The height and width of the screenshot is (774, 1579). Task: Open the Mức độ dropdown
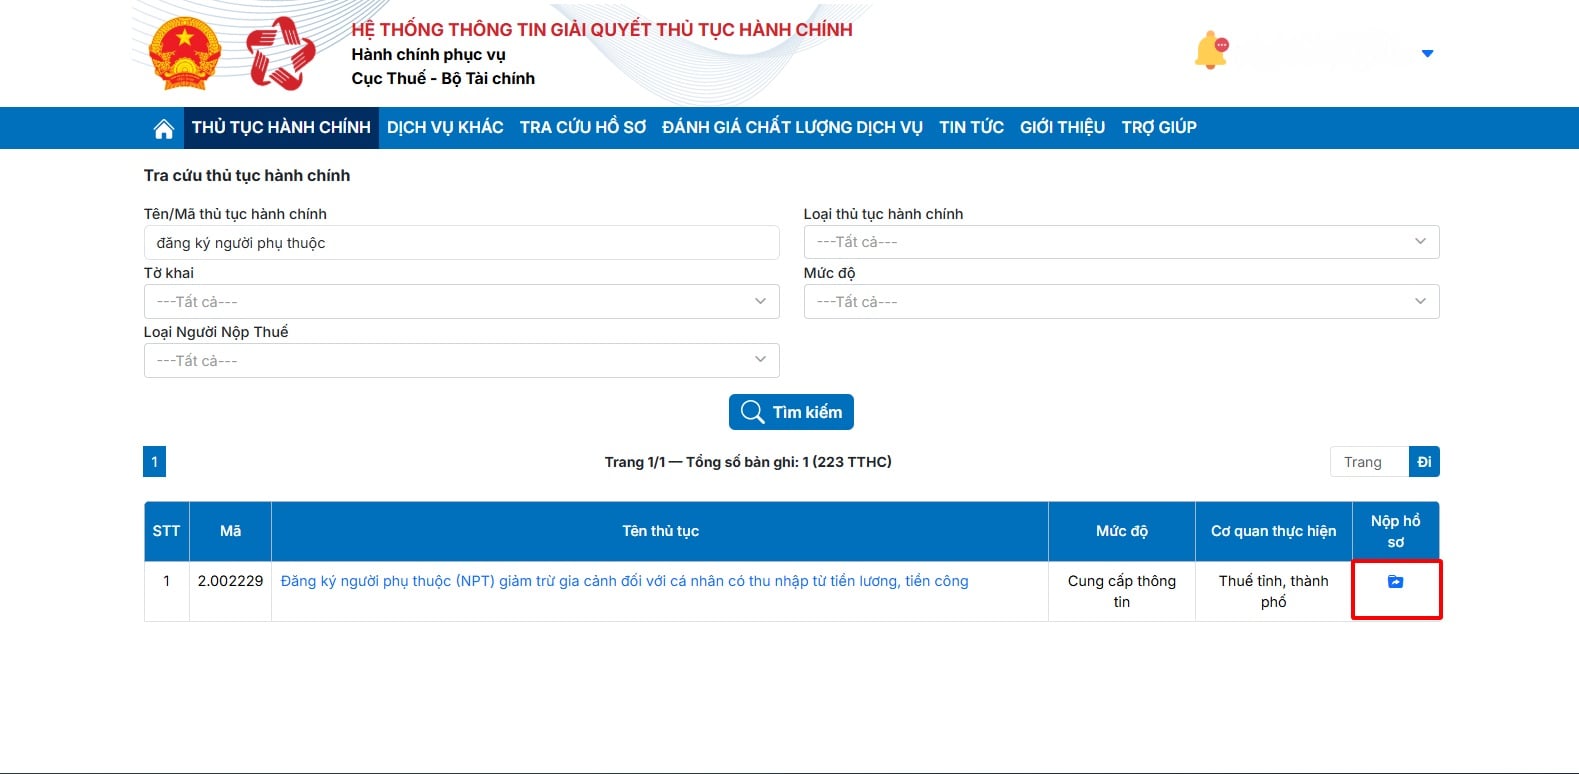[x=1120, y=302]
